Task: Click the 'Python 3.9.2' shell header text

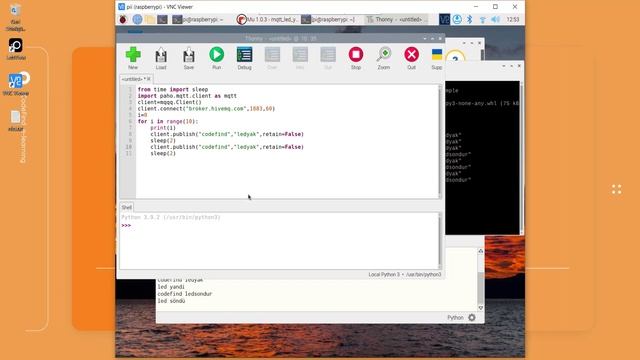Action: click(171, 218)
